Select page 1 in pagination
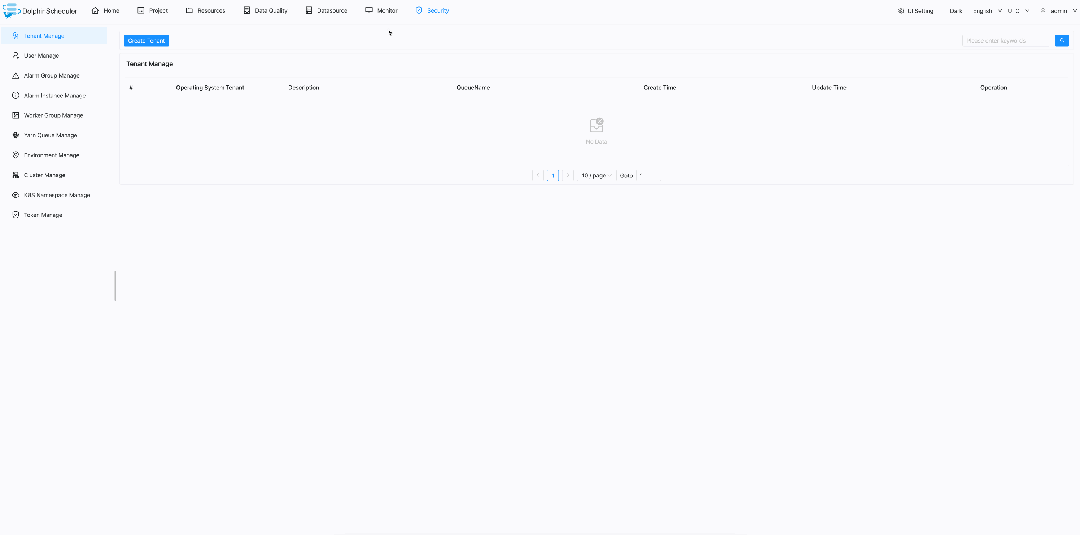Viewport: 1080px width, 535px height. pos(552,176)
